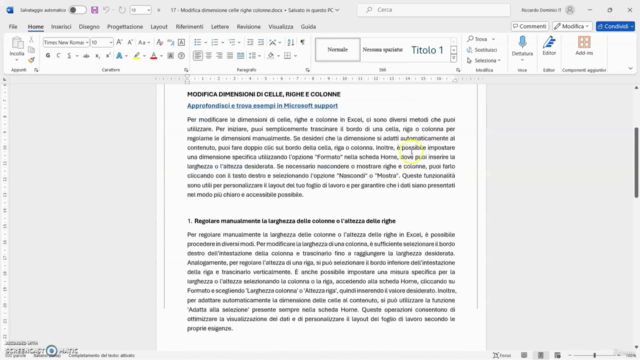640x360 pixels.
Task: Apply subscript formatting
Action: [x=97, y=56]
